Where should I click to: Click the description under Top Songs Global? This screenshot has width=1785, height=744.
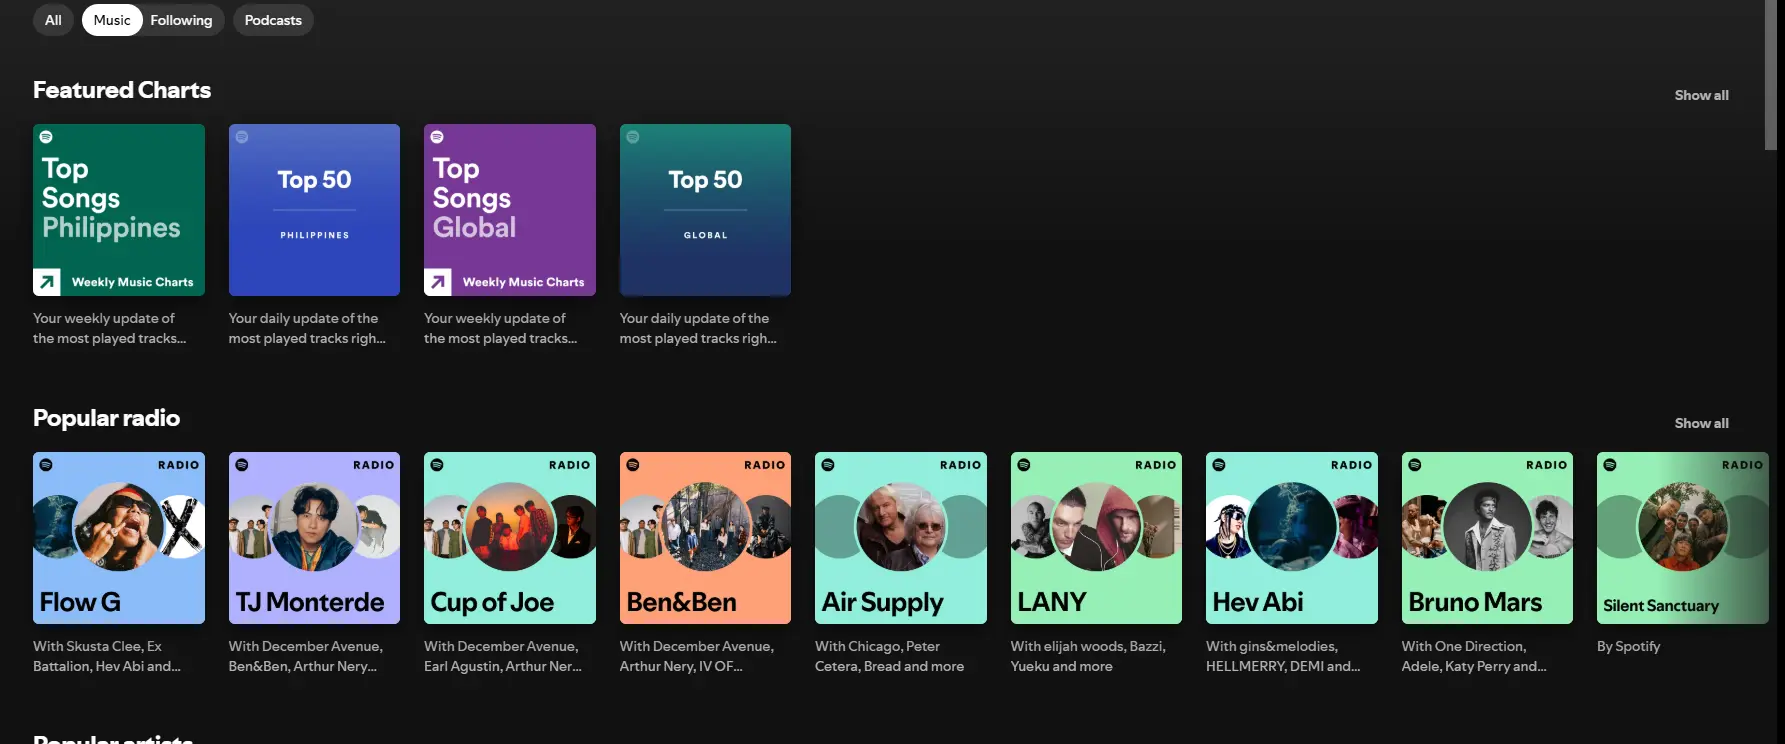(501, 328)
